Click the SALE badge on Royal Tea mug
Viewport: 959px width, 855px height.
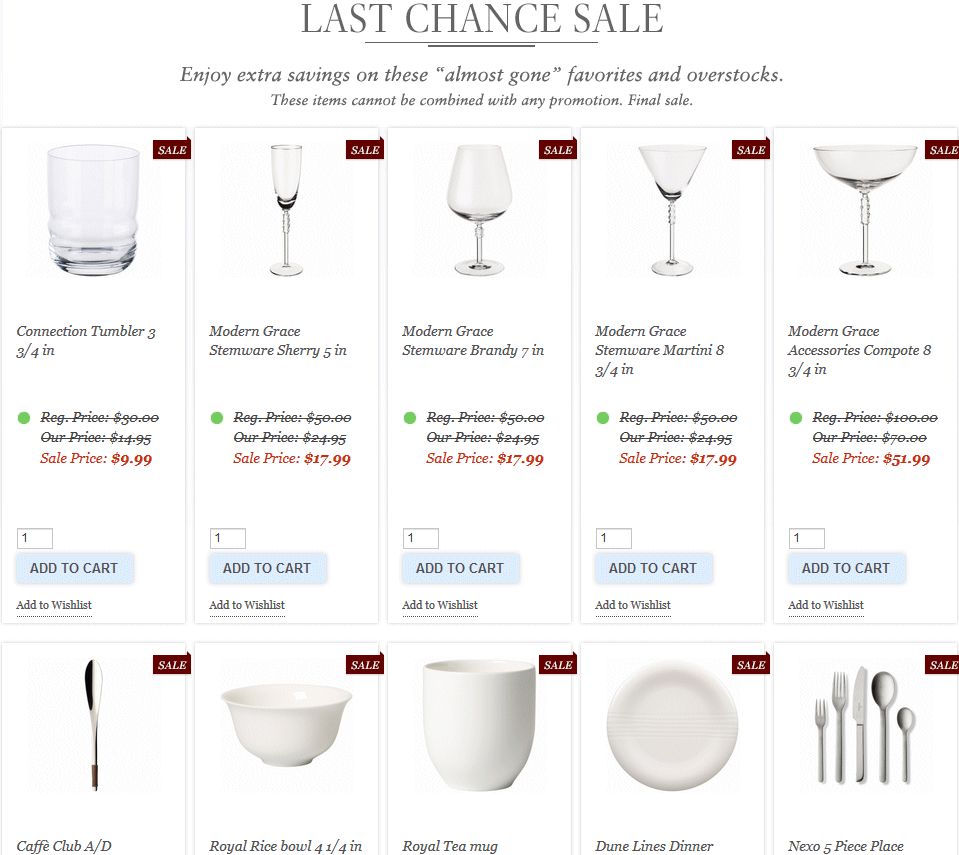(x=557, y=665)
